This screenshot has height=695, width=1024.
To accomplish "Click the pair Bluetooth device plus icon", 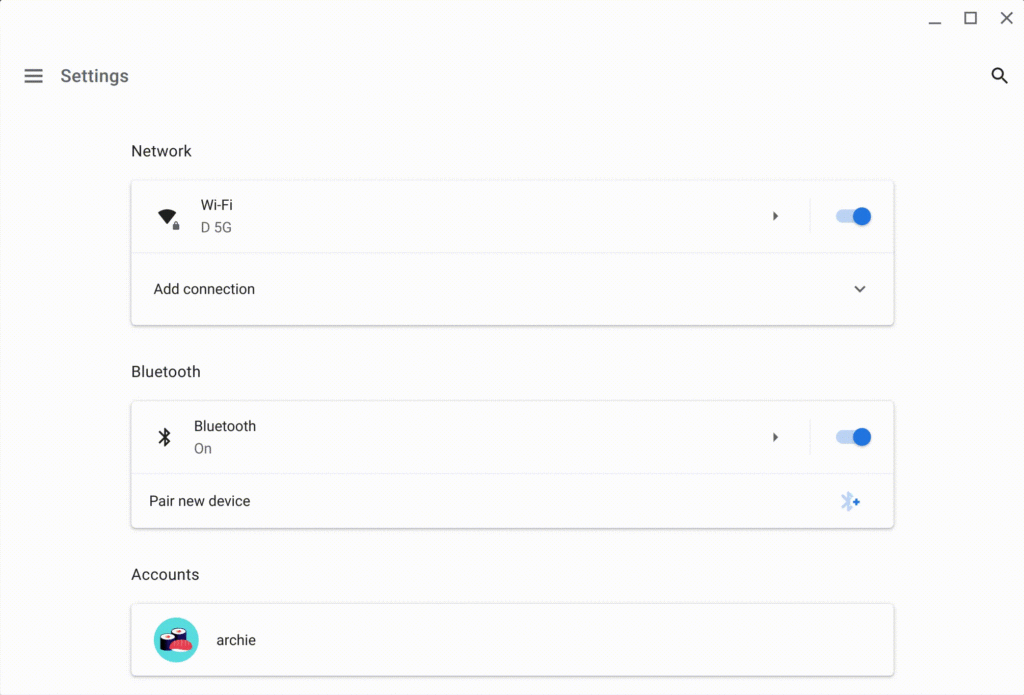I will pyautogui.click(x=850, y=501).
